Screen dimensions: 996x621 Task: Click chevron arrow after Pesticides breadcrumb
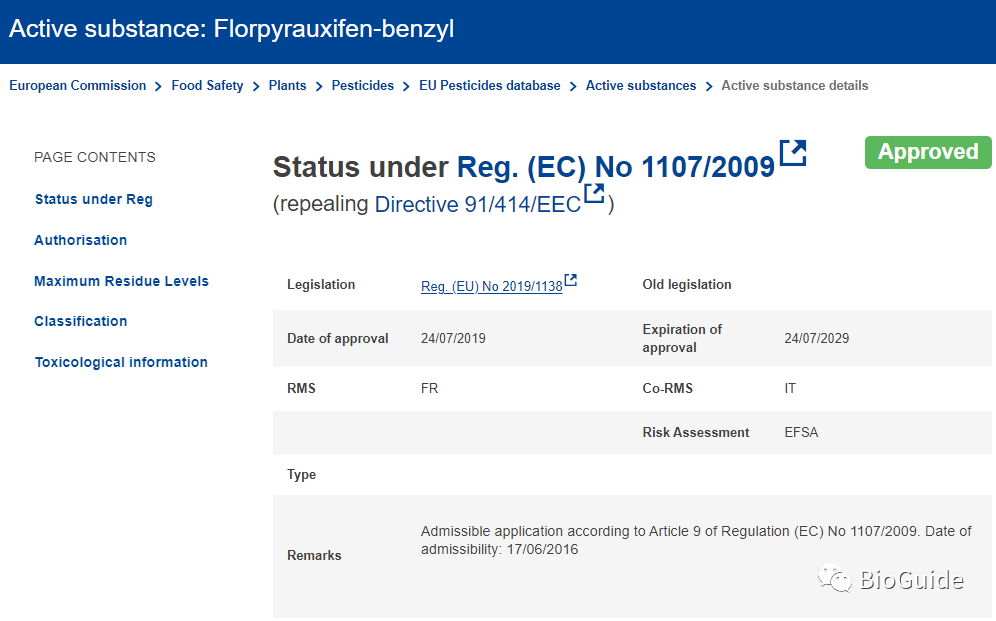click(406, 86)
